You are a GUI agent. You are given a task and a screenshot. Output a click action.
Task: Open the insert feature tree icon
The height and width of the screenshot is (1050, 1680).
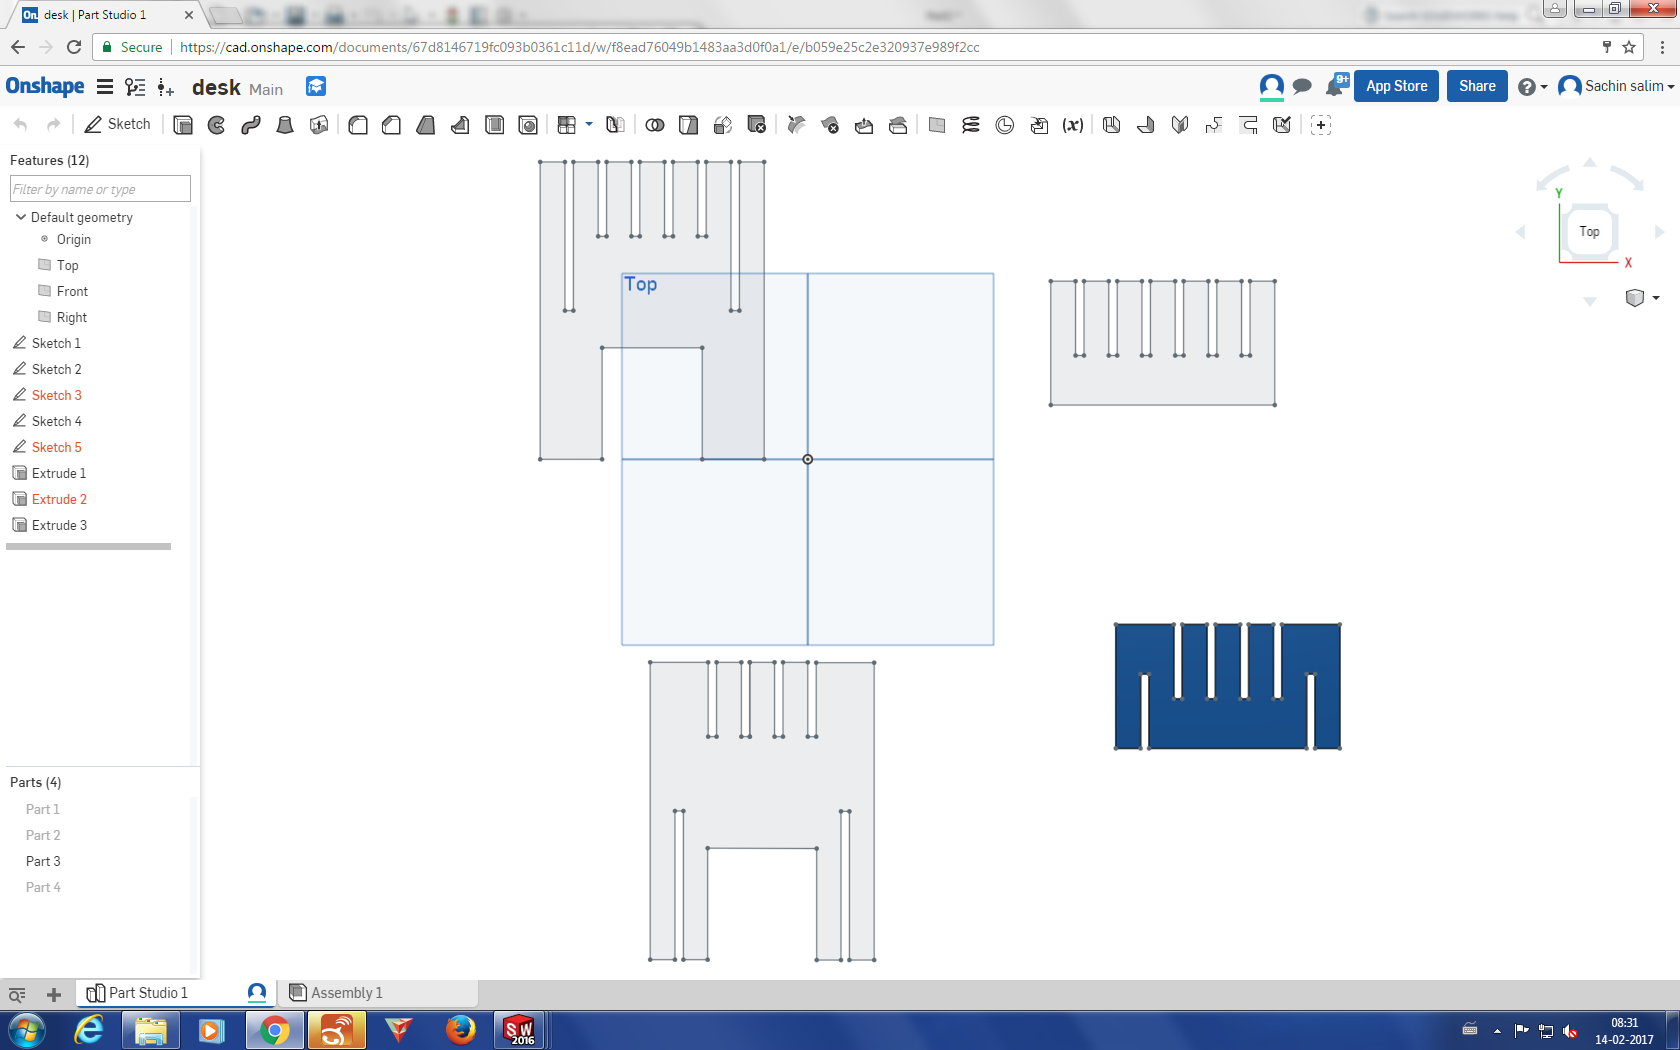166,88
